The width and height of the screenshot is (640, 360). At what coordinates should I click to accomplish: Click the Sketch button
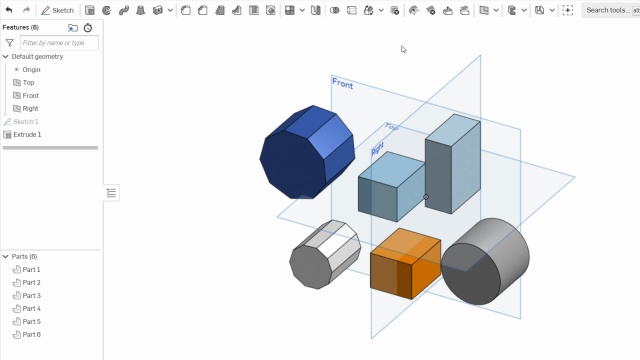coord(58,10)
